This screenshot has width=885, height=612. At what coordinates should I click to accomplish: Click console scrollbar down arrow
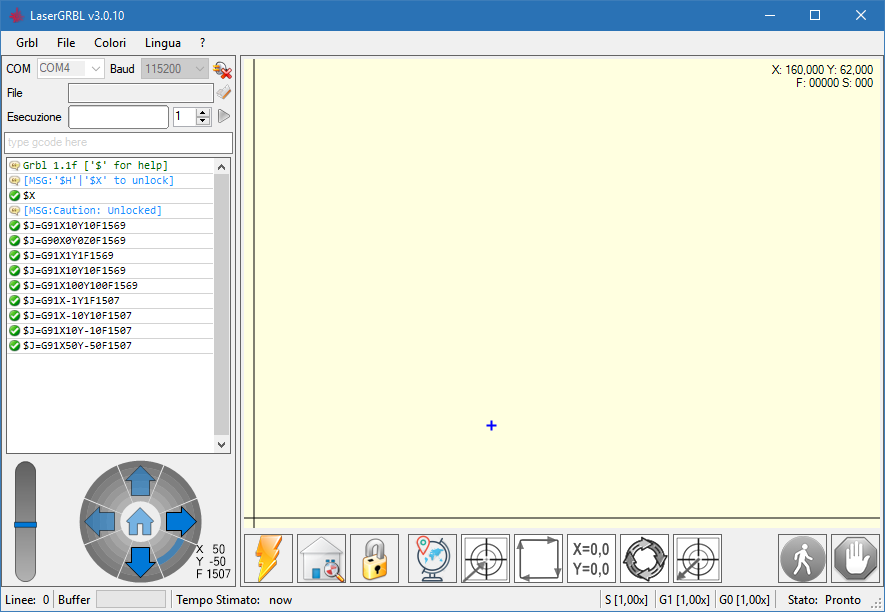(221, 445)
